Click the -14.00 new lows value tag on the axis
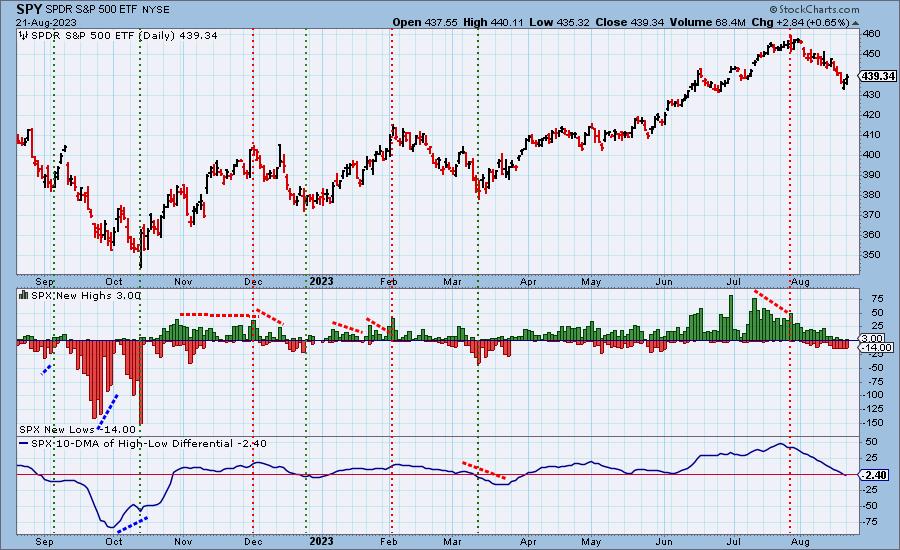Screen dimensions: 900x550 pyautogui.click(x=876, y=347)
